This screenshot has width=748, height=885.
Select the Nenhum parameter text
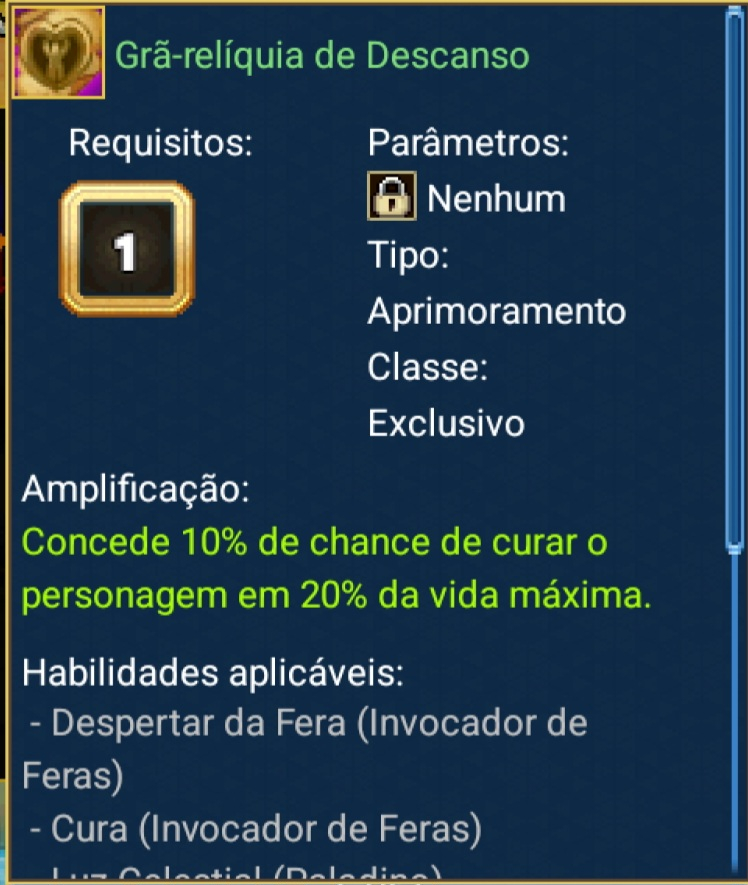click(x=496, y=199)
